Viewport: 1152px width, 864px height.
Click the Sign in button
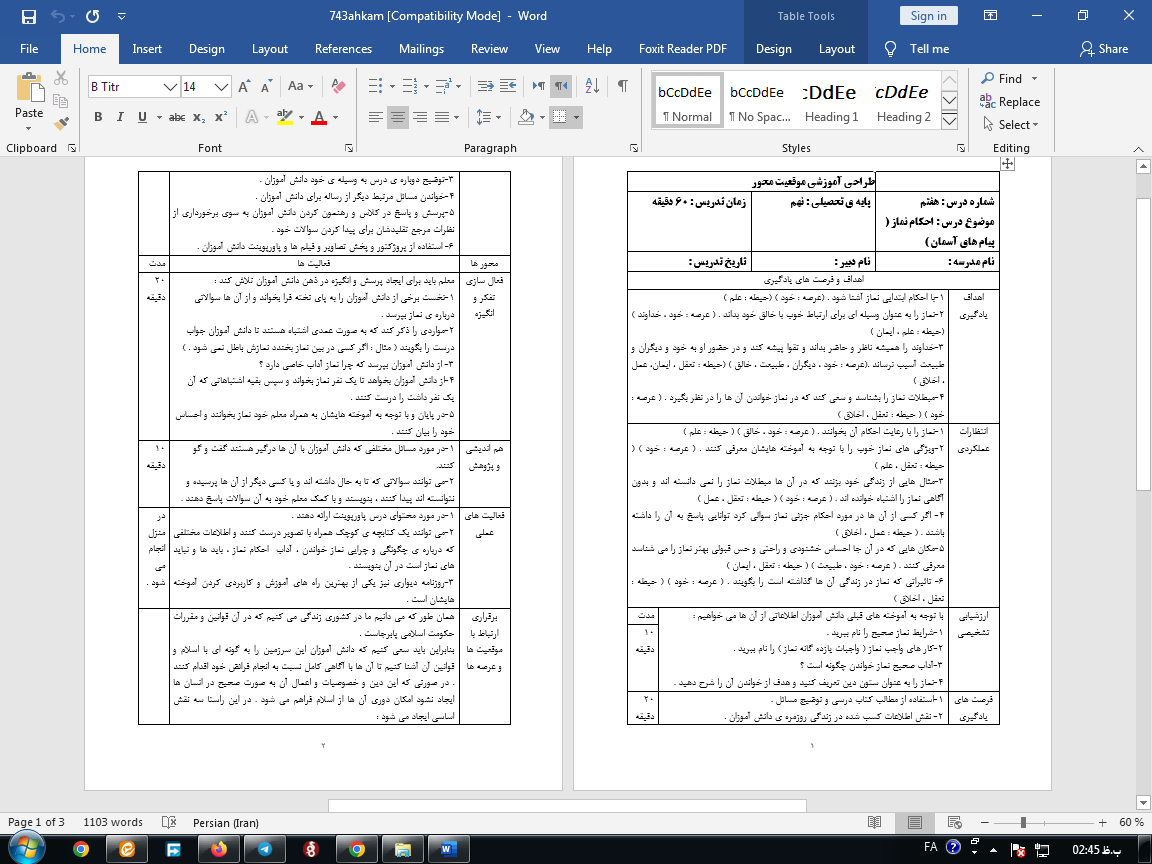[928, 16]
